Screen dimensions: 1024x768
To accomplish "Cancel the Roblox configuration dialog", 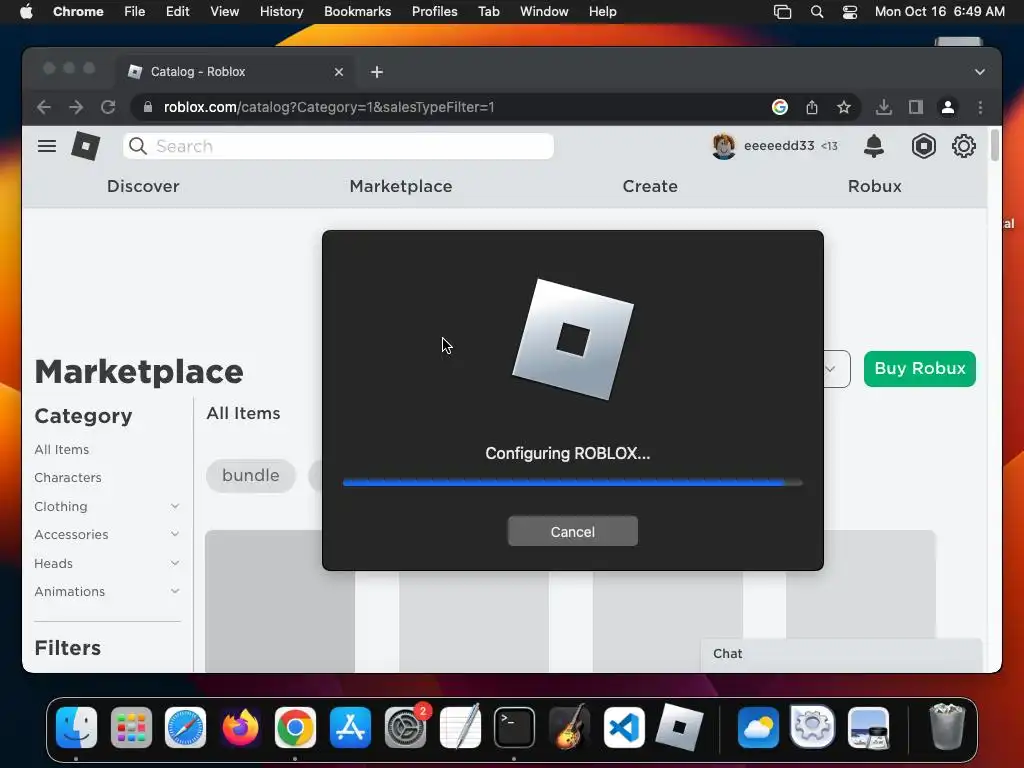I will tap(573, 532).
